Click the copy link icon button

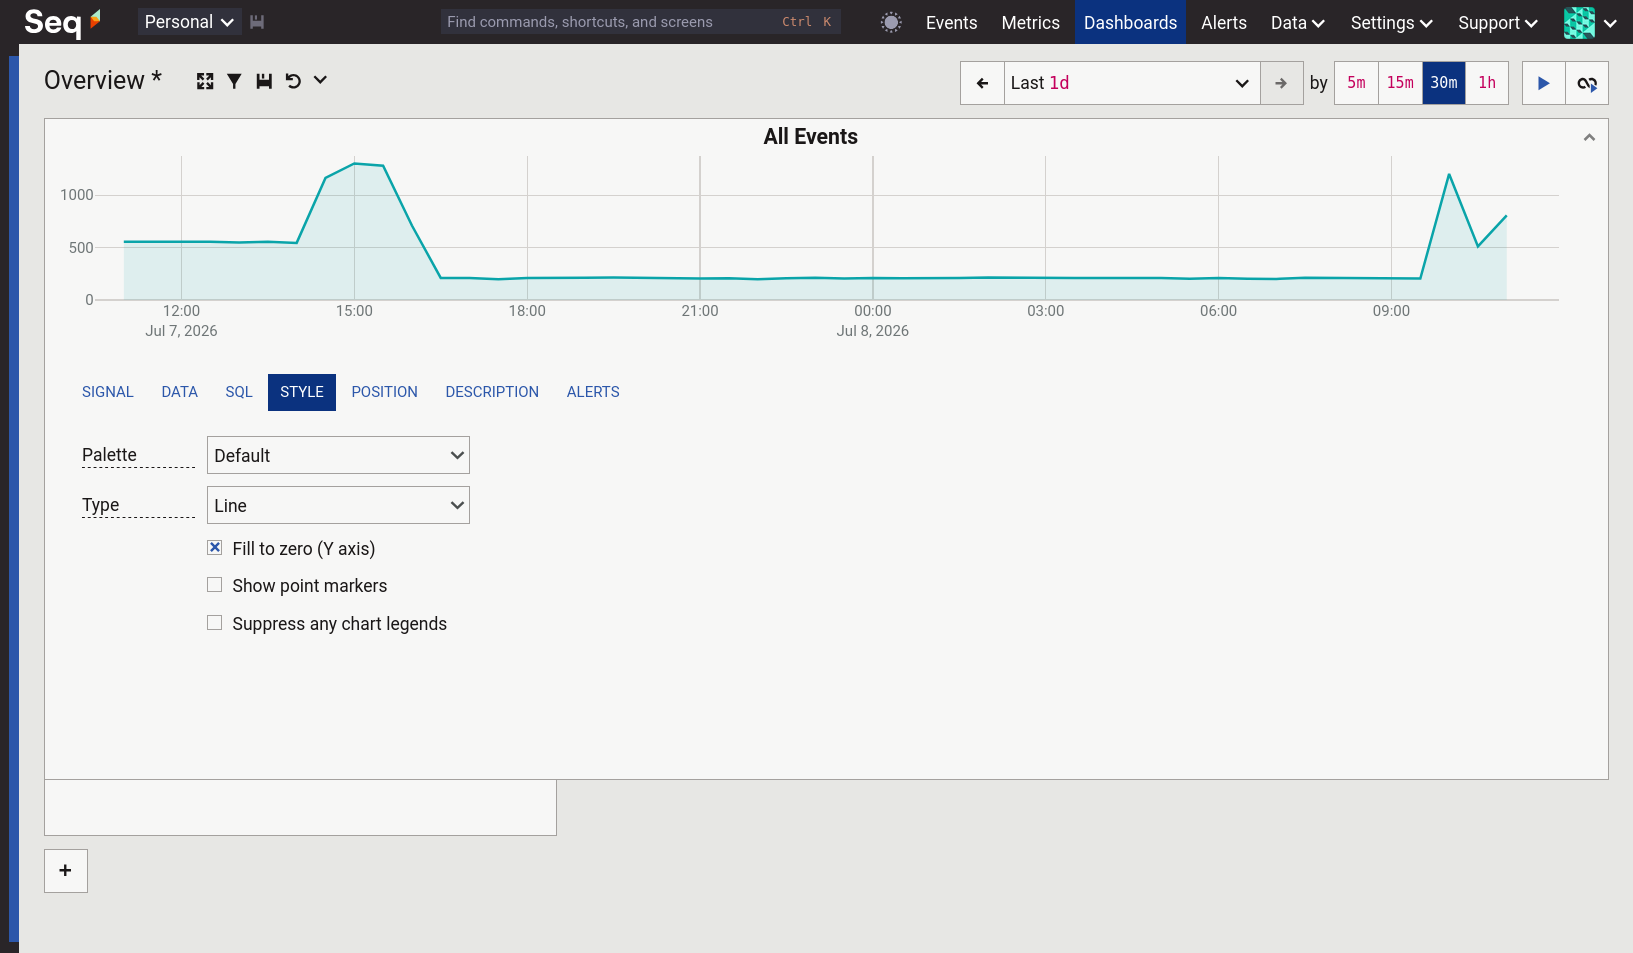[x=1587, y=83]
